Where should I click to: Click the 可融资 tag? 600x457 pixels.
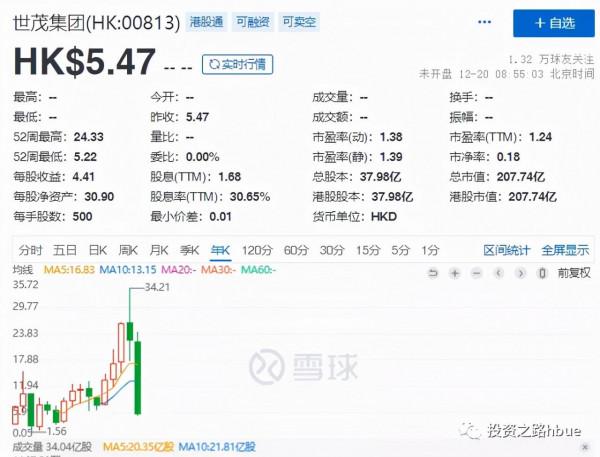[x=253, y=22]
